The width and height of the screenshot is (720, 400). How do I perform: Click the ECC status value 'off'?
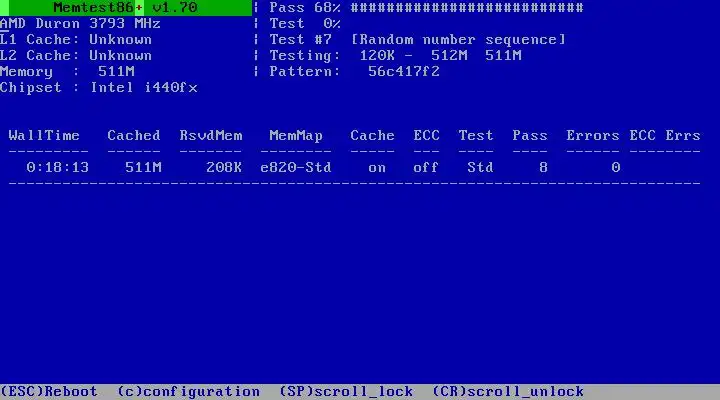426,168
